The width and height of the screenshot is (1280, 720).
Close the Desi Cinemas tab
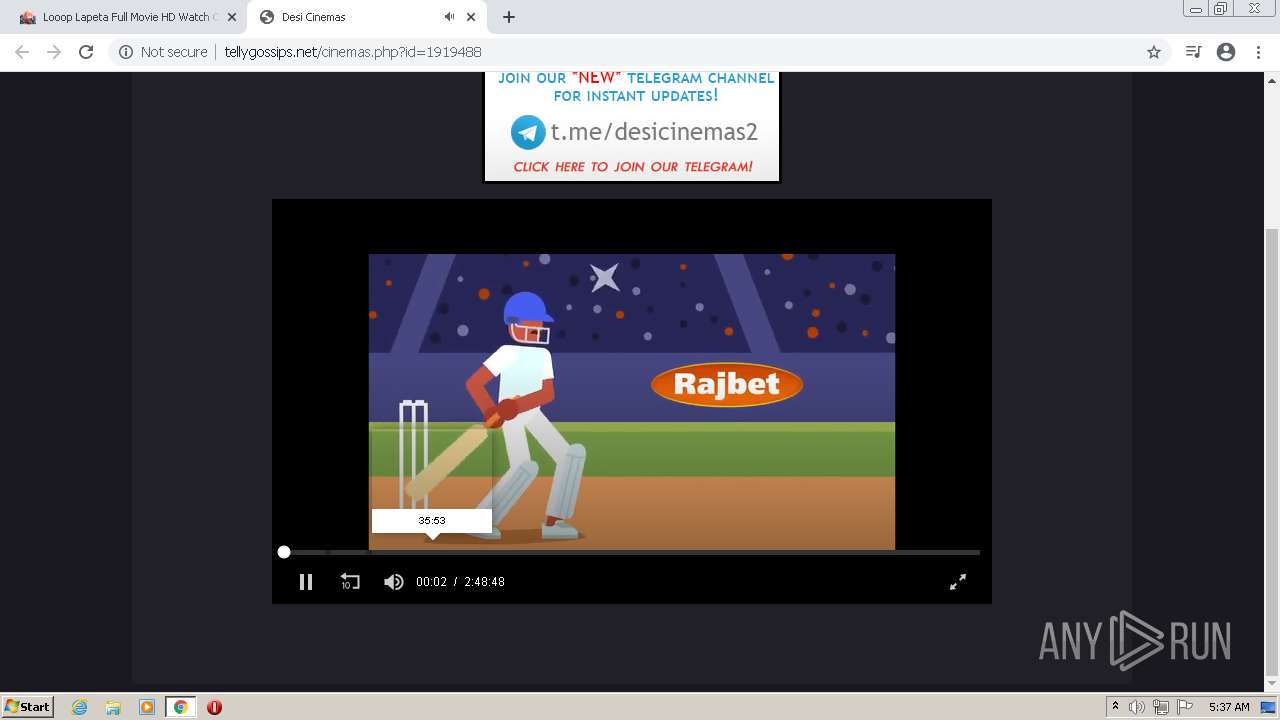coord(471,17)
